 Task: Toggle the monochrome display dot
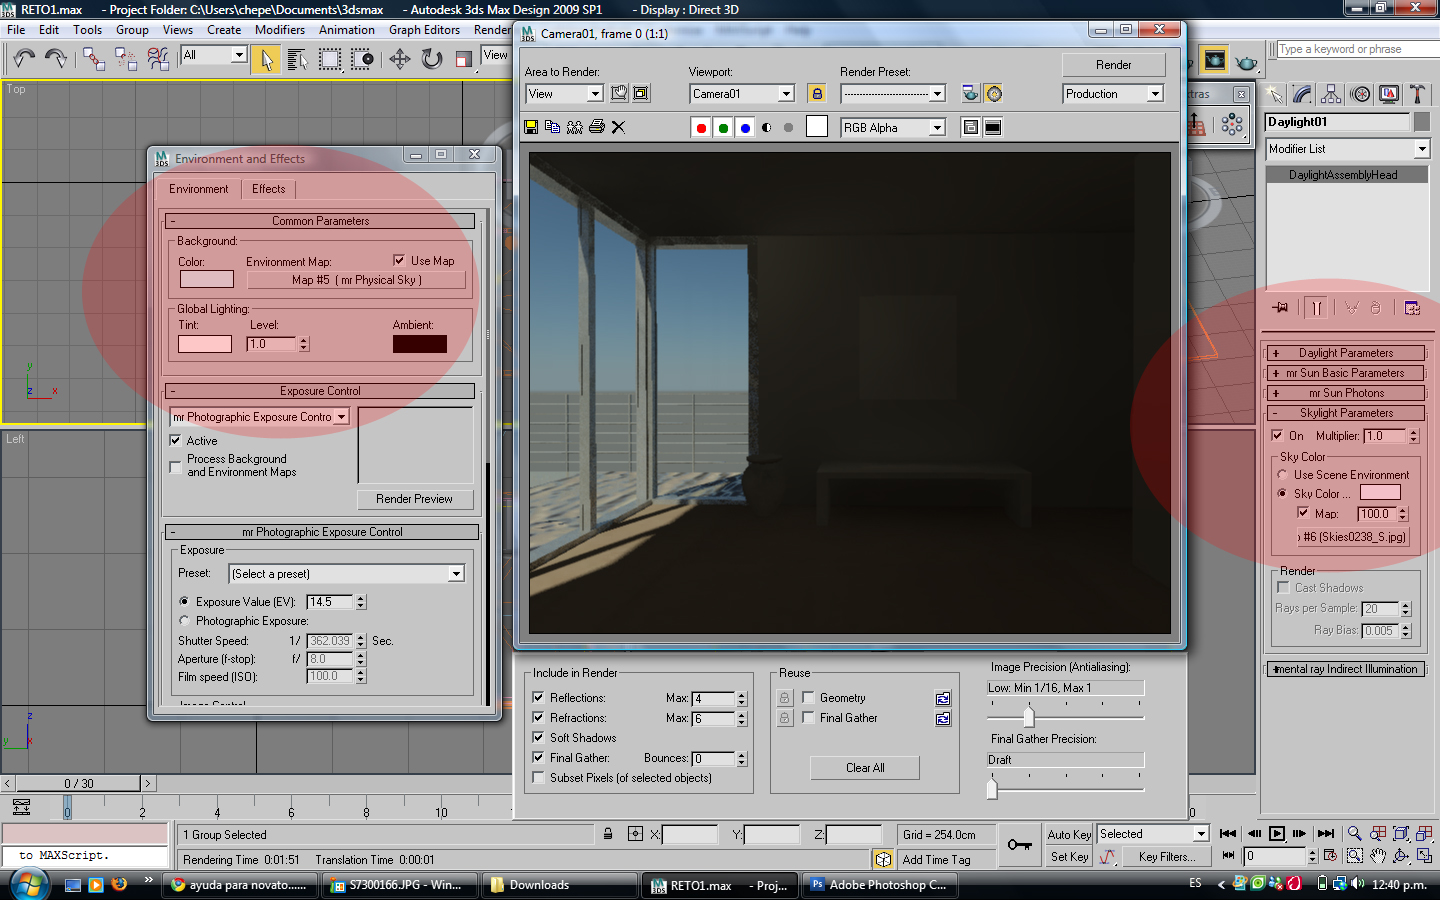[789, 127]
